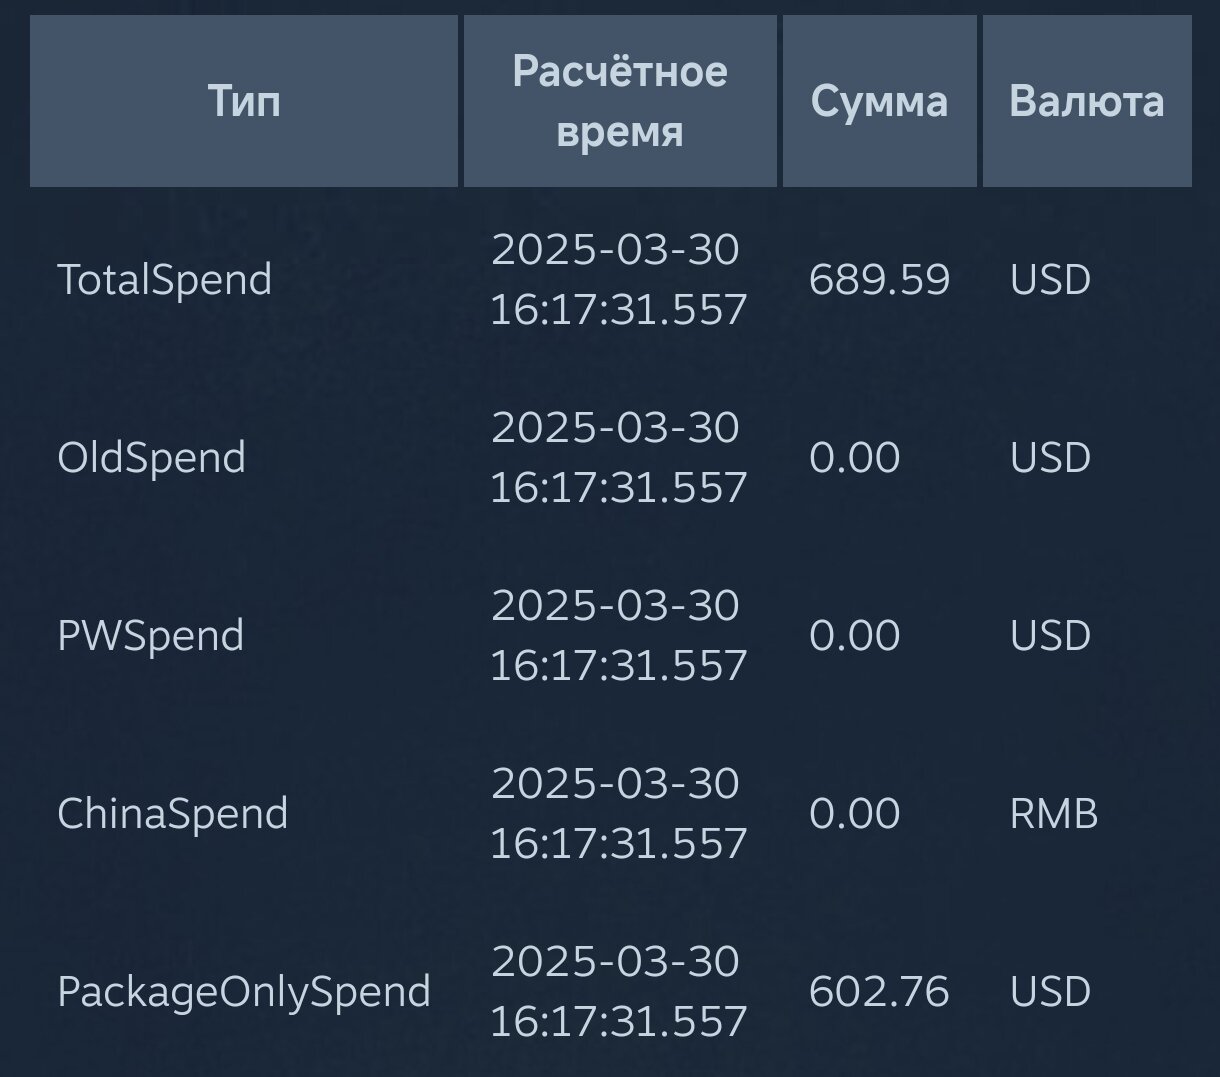Select the OldSpend type cell

[x=152, y=457]
